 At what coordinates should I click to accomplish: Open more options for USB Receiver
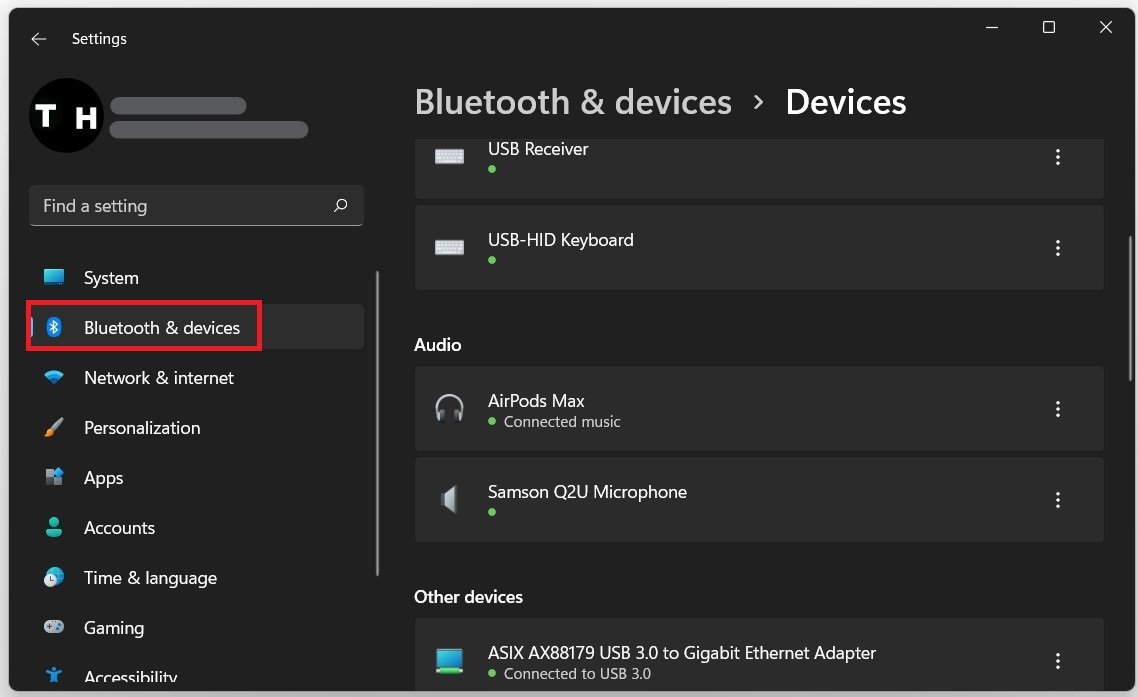pyautogui.click(x=1057, y=157)
